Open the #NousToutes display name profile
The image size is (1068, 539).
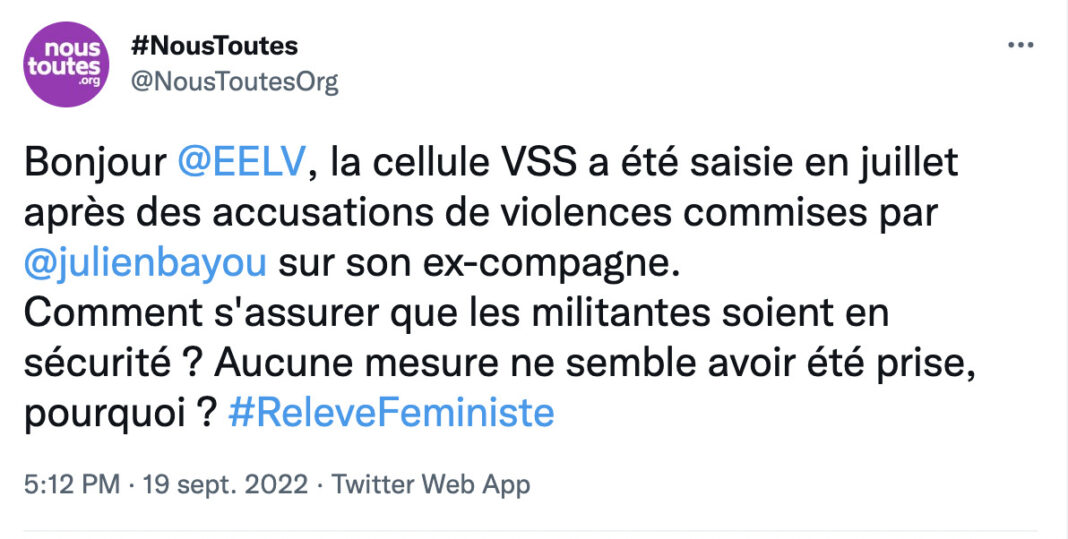click(x=214, y=46)
